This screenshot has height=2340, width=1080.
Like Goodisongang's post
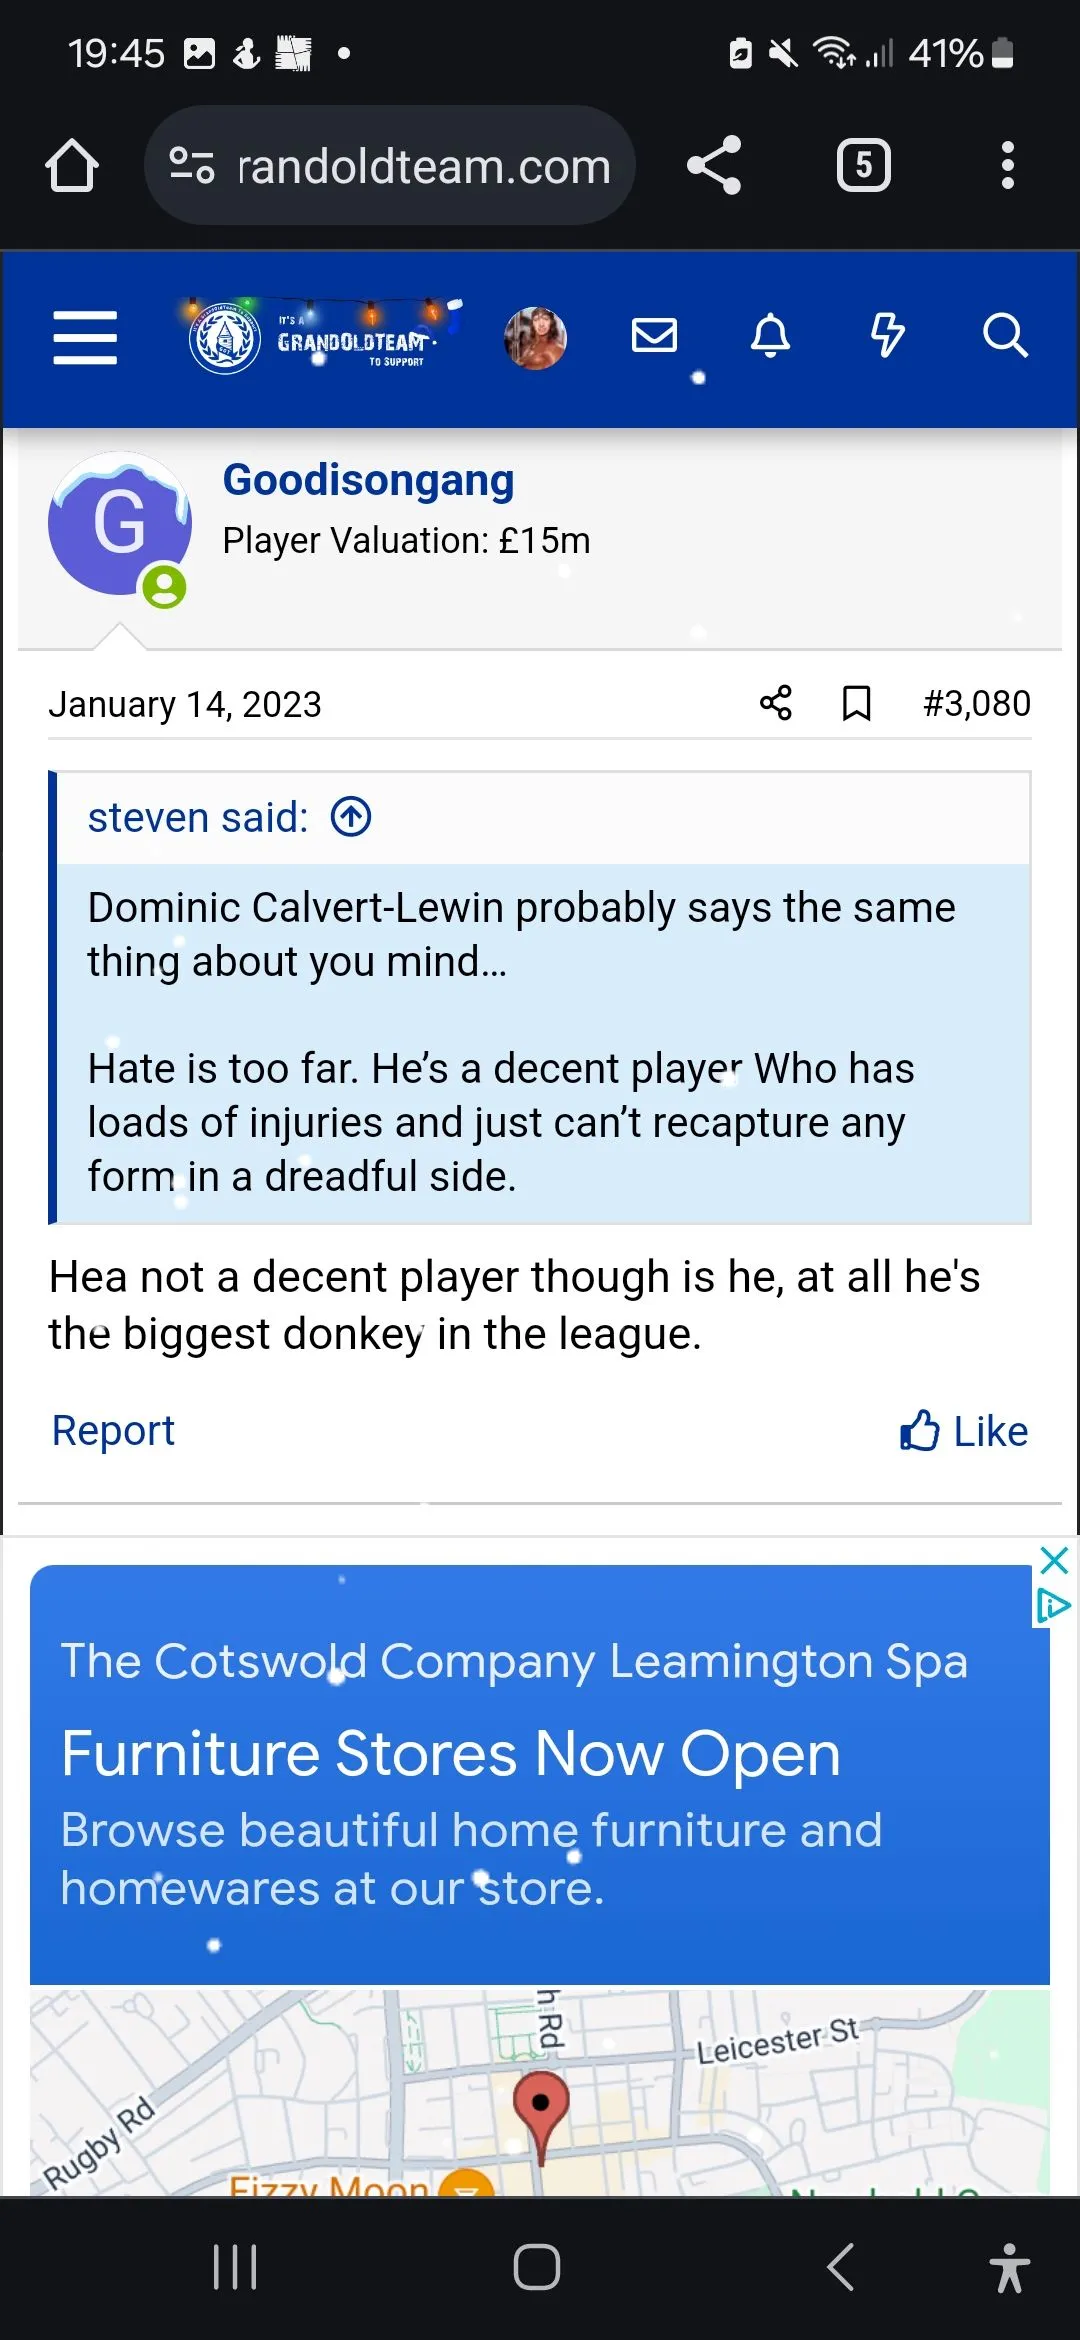[x=964, y=1431]
